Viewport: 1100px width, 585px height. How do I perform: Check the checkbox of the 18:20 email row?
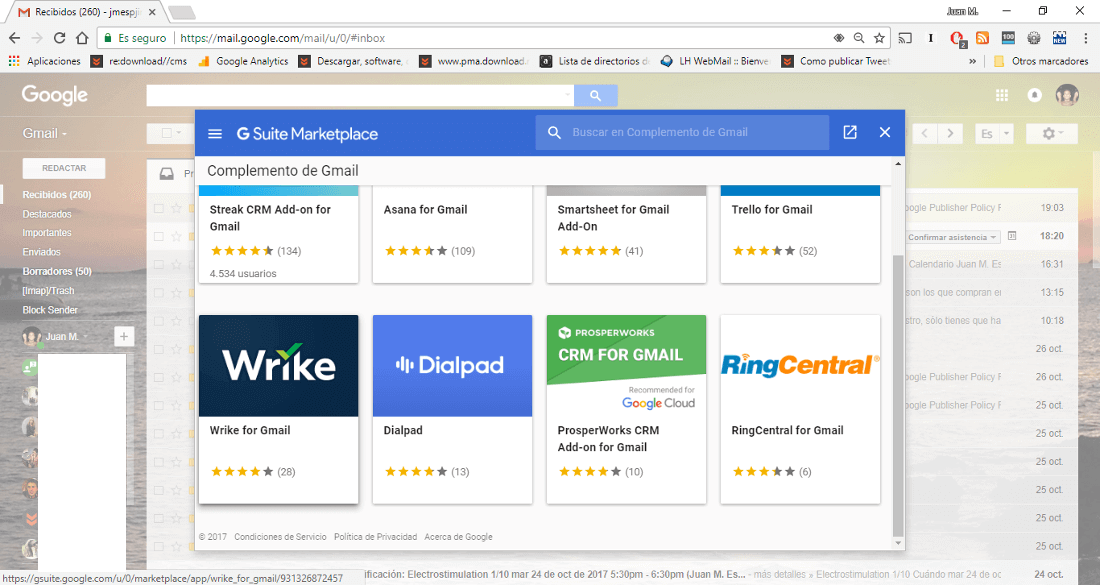pyautogui.click(x=159, y=236)
